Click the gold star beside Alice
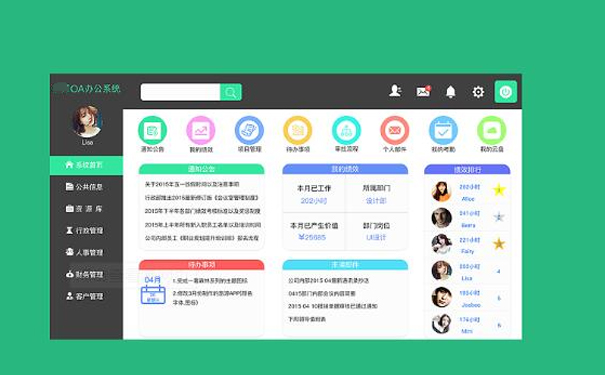The height and width of the screenshot is (375, 605). click(499, 190)
